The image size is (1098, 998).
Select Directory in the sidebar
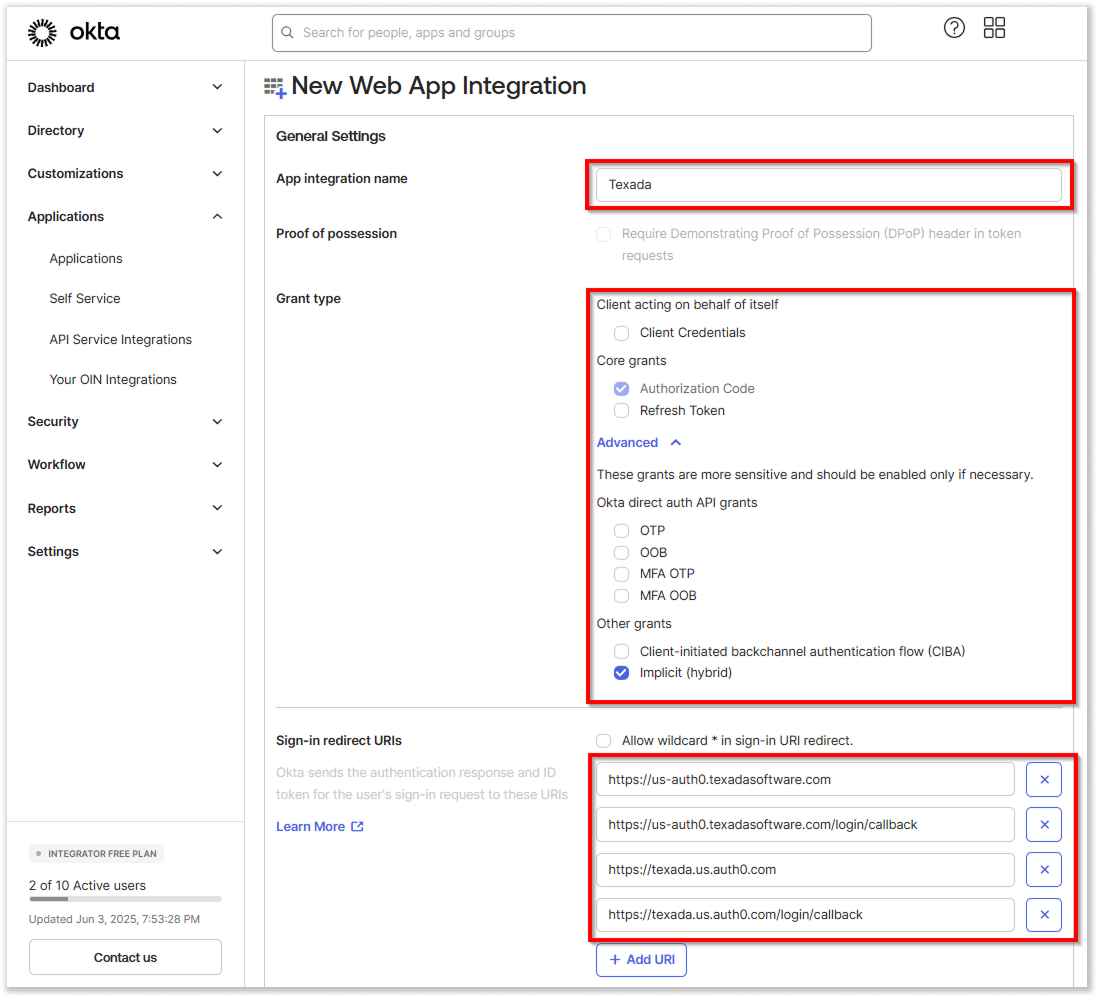click(x=56, y=130)
